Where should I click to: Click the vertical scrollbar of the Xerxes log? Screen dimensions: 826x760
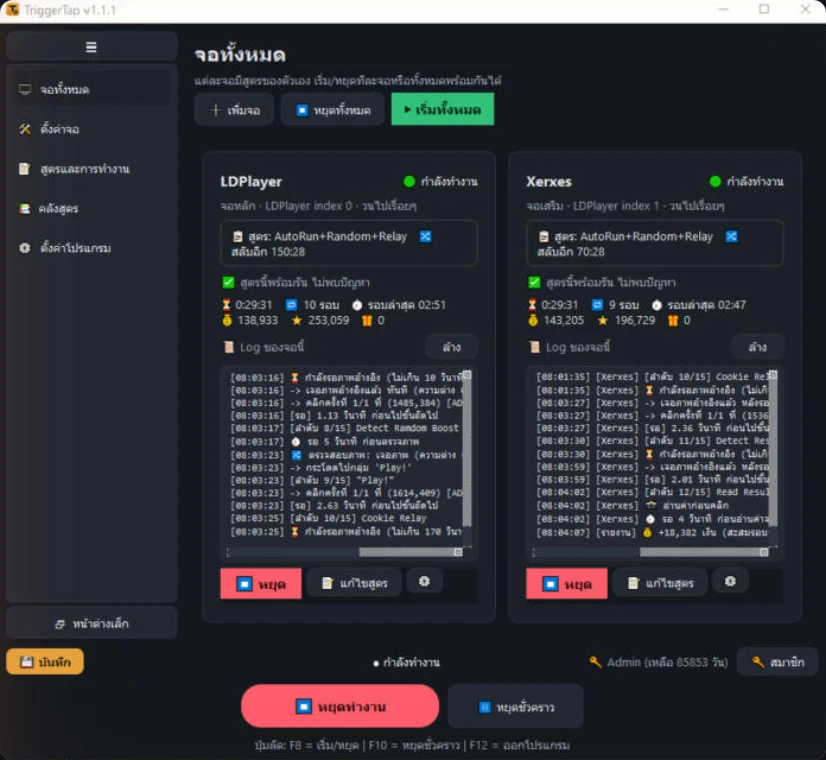(x=773, y=448)
